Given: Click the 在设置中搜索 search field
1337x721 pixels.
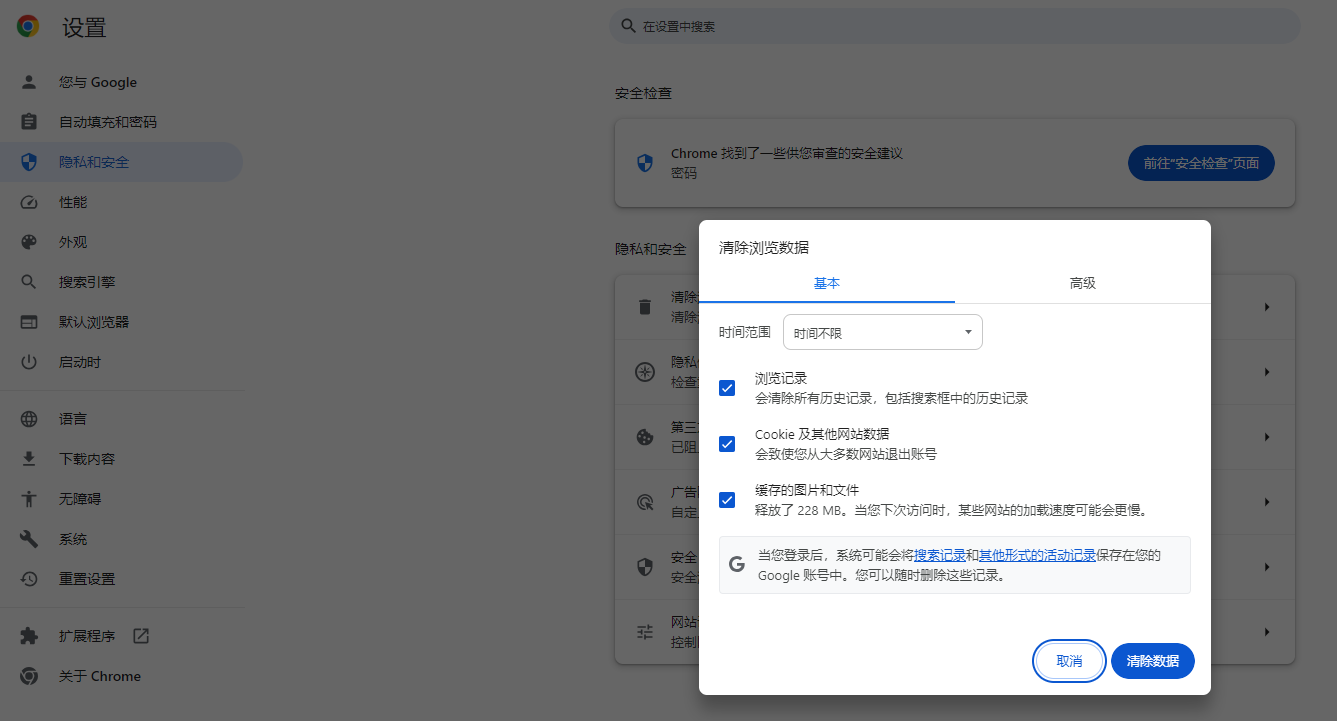Looking at the screenshot, I should click(953, 25).
